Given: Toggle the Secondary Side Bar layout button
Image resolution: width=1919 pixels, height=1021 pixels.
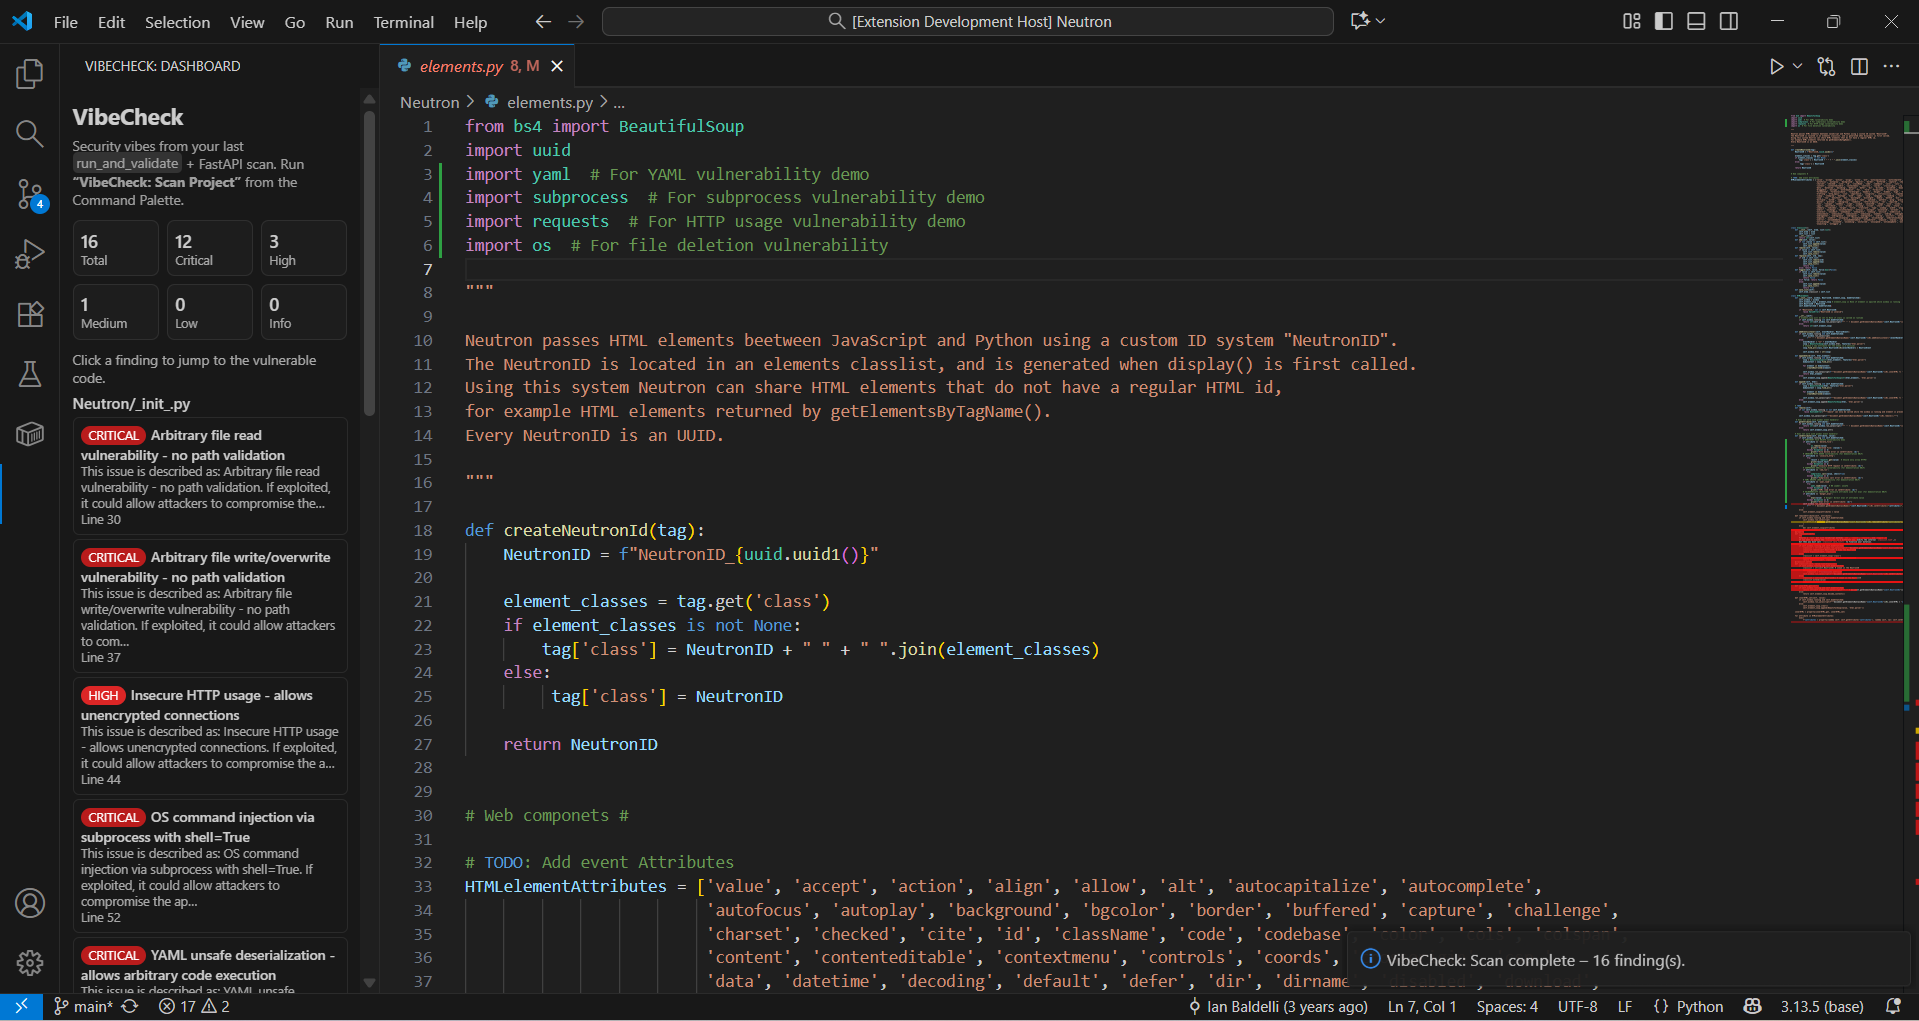Looking at the screenshot, I should [x=1728, y=22].
